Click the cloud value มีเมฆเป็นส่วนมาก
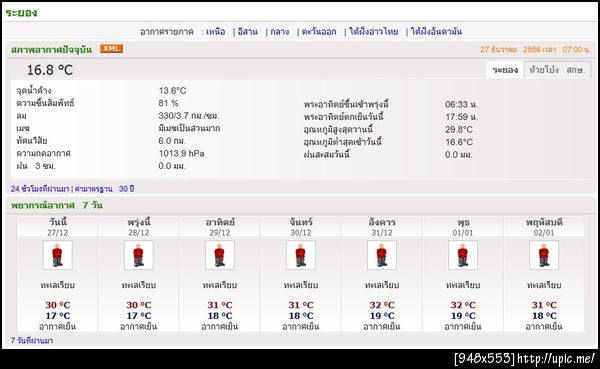Image resolution: width=600 pixels, height=369 pixels. [x=189, y=128]
